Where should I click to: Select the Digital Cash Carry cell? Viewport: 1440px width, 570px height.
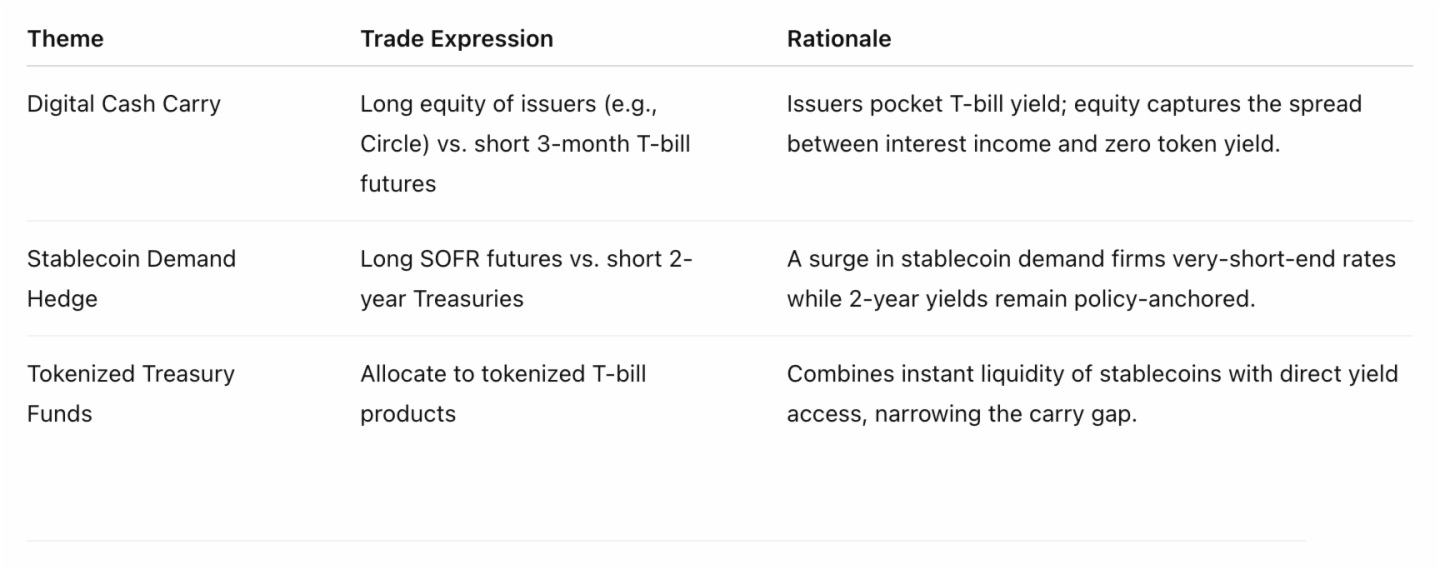[124, 104]
